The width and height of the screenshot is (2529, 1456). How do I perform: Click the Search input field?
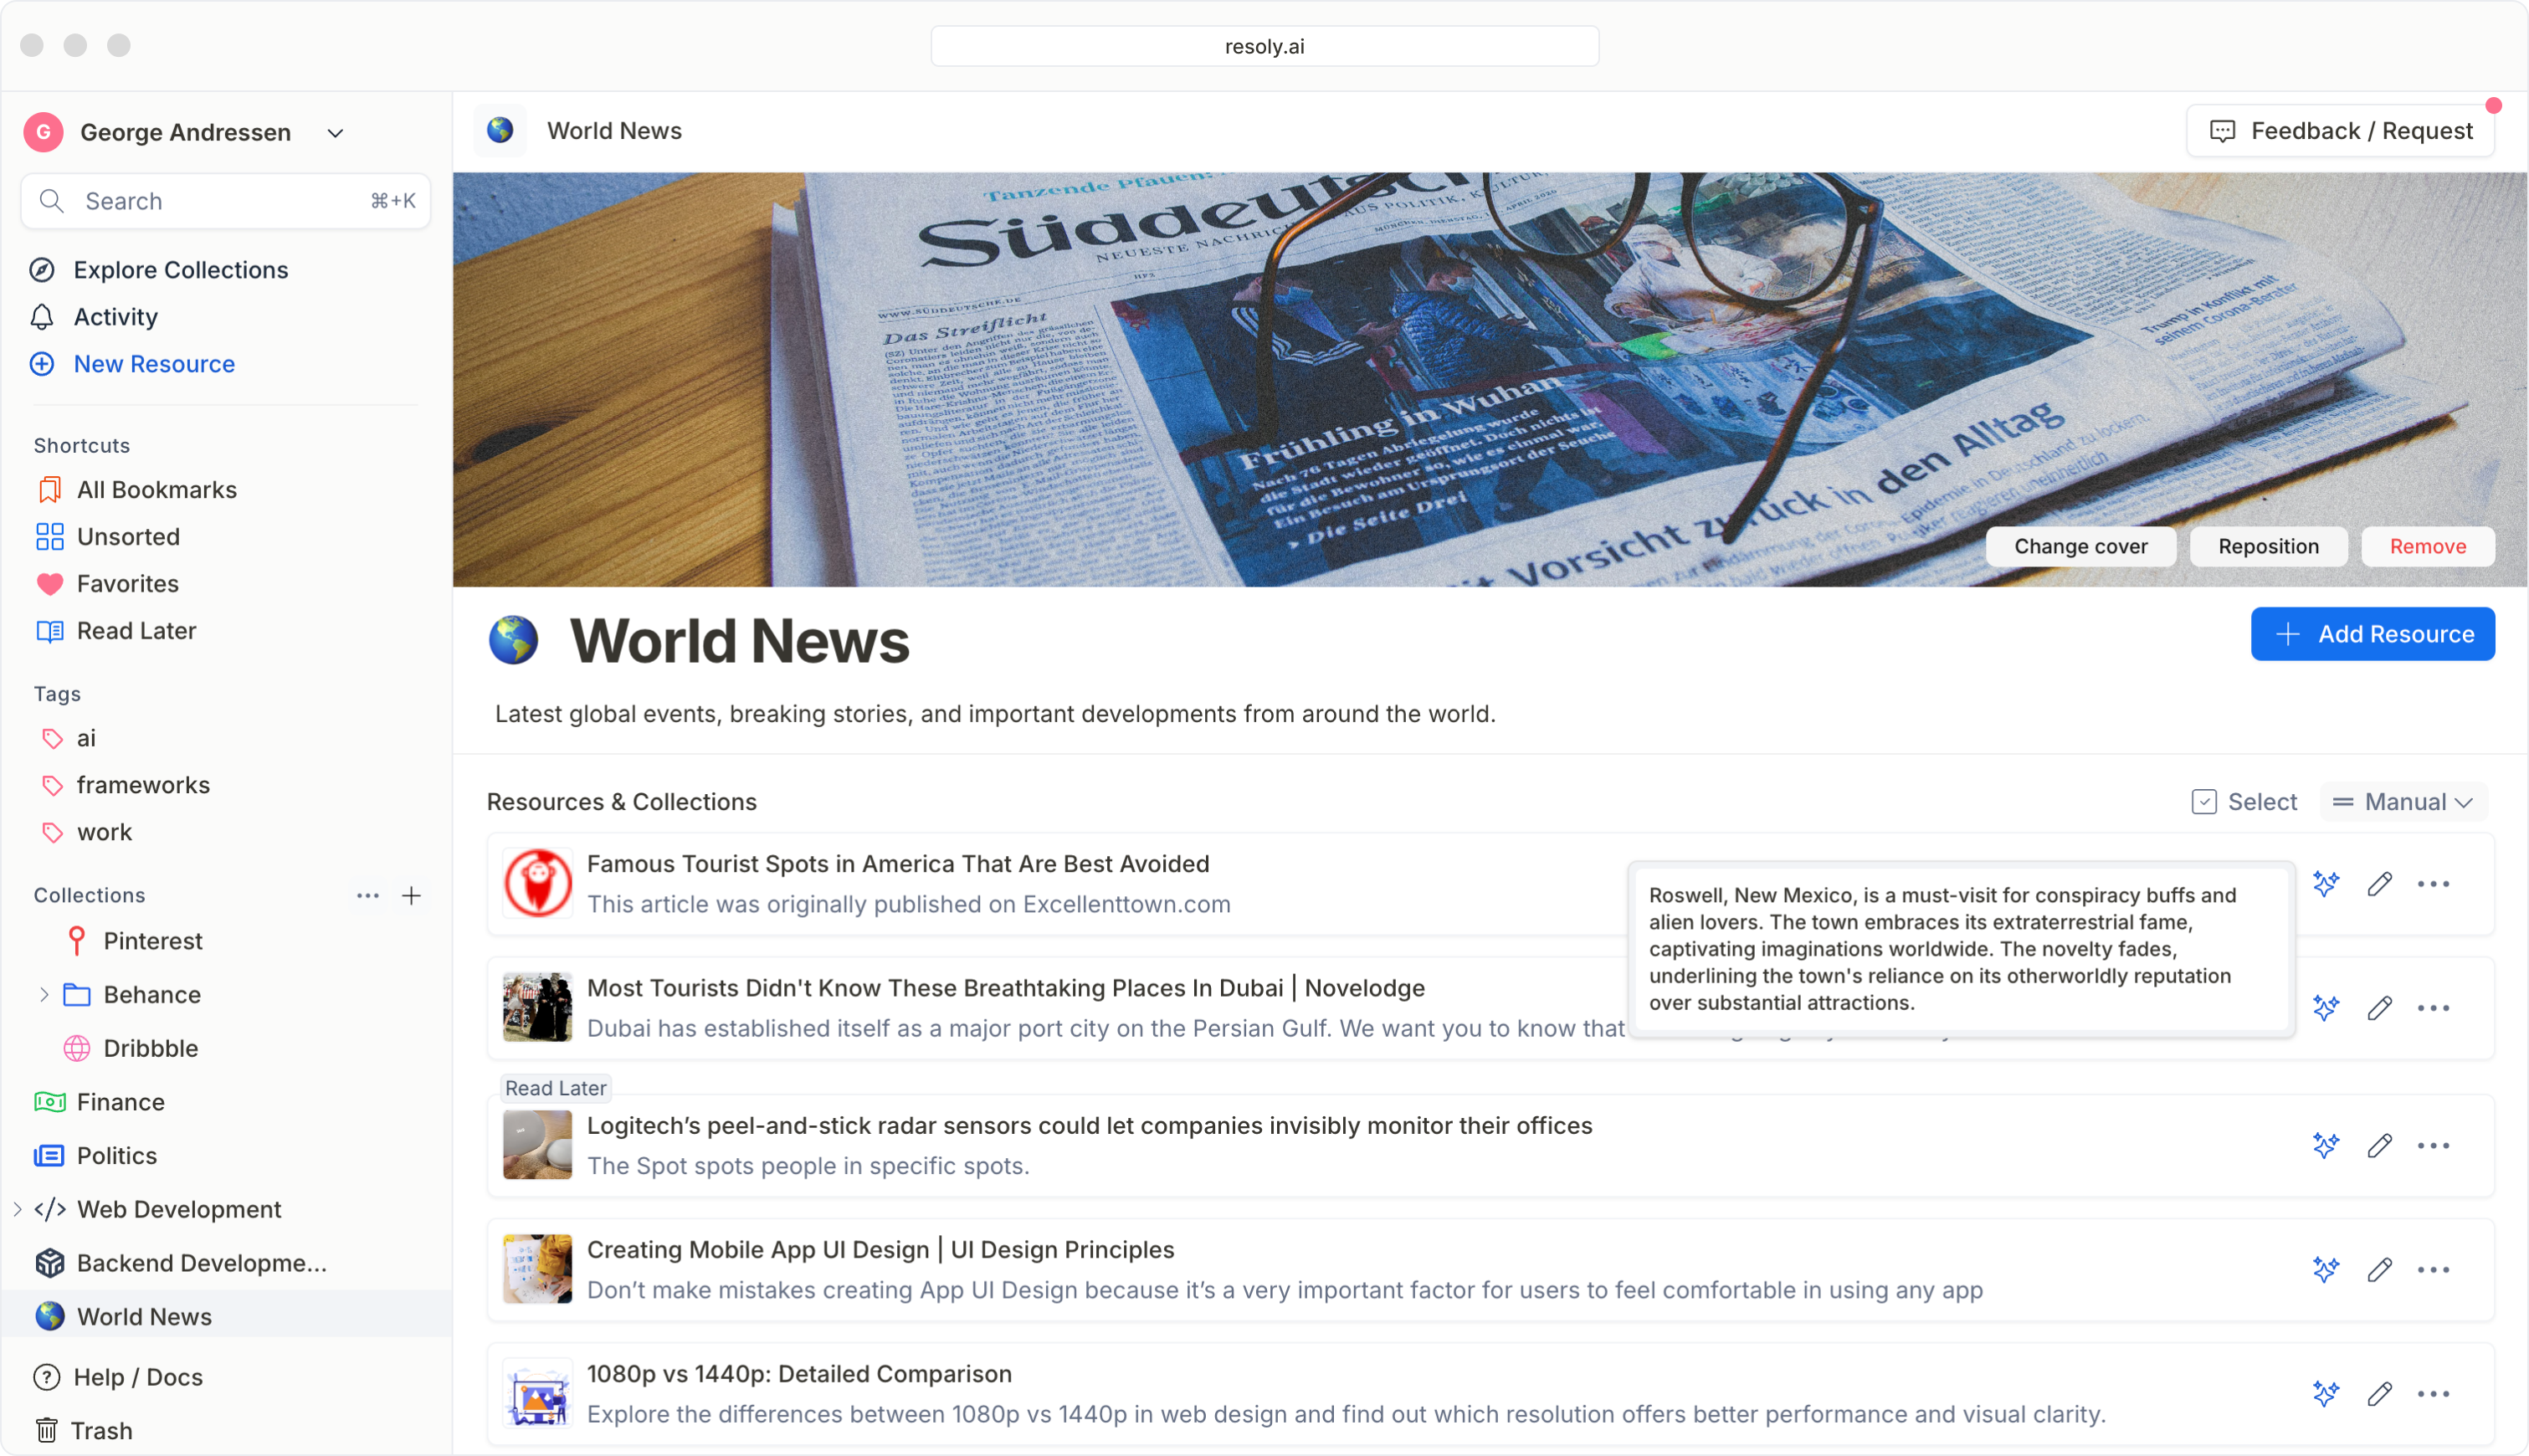pyautogui.click(x=226, y=201)
